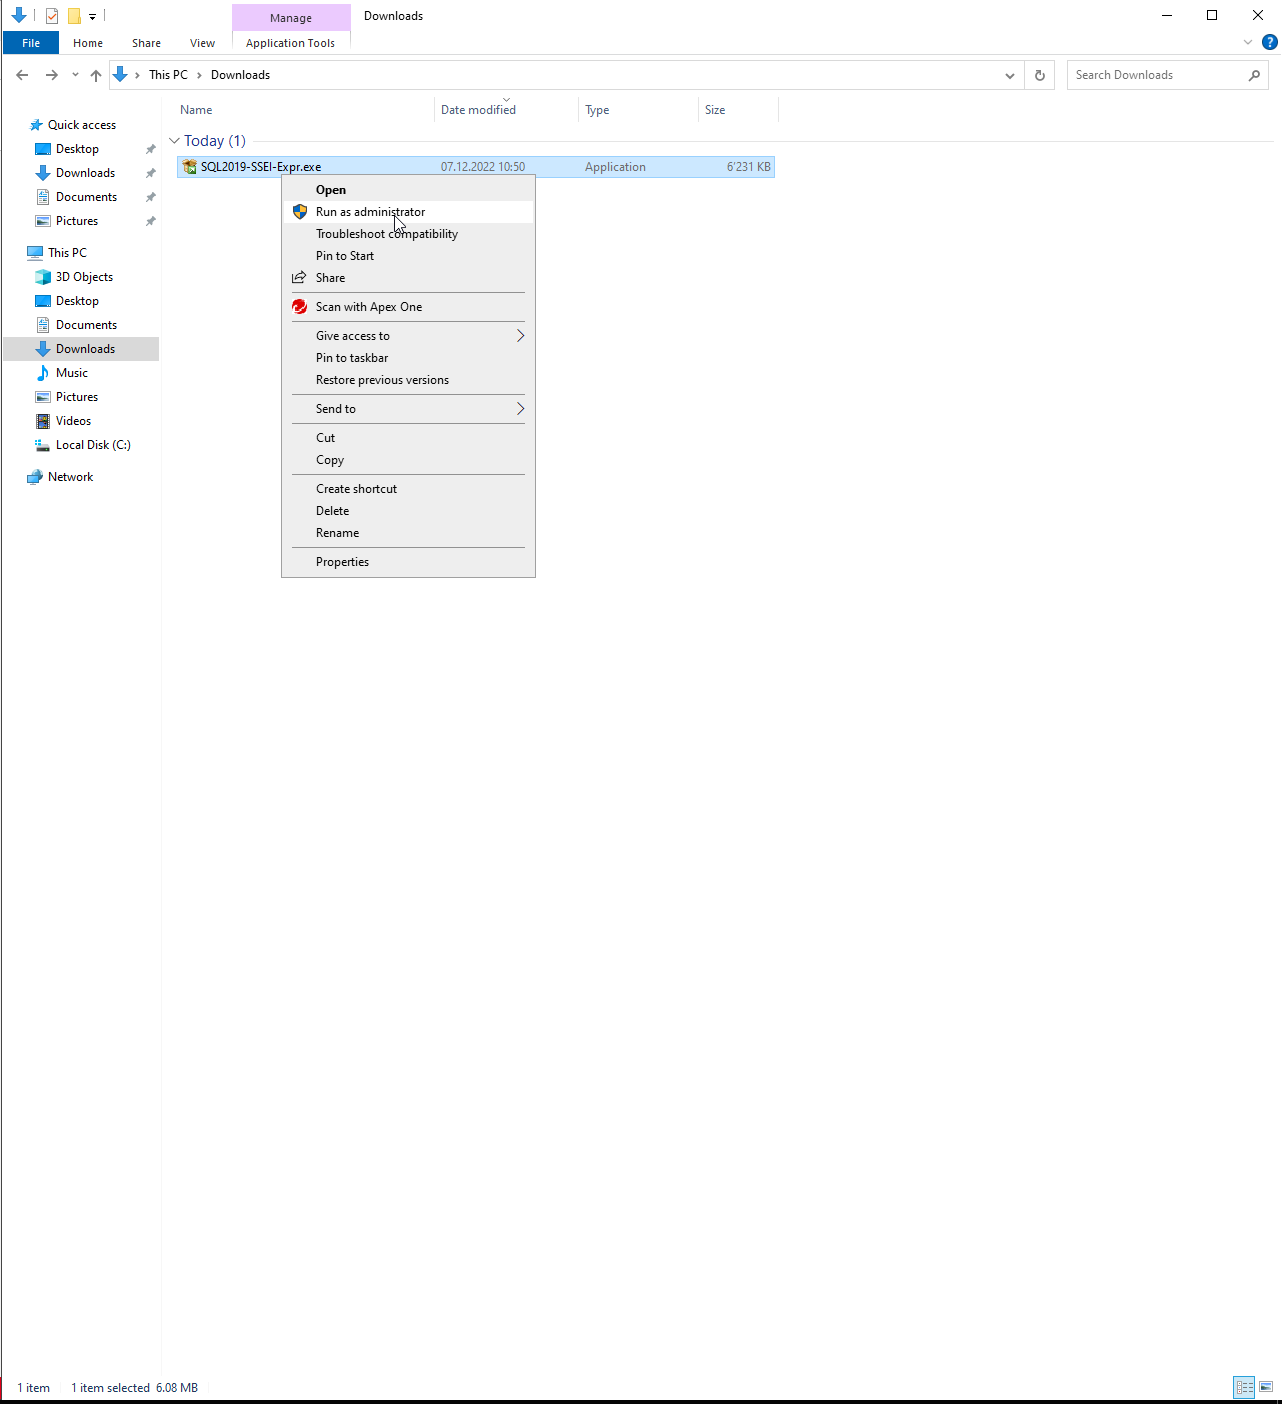Expand the Send to submenu
Viewport: 1282px width, 1404px height.
pyautogui.click(x=408, y=409)
